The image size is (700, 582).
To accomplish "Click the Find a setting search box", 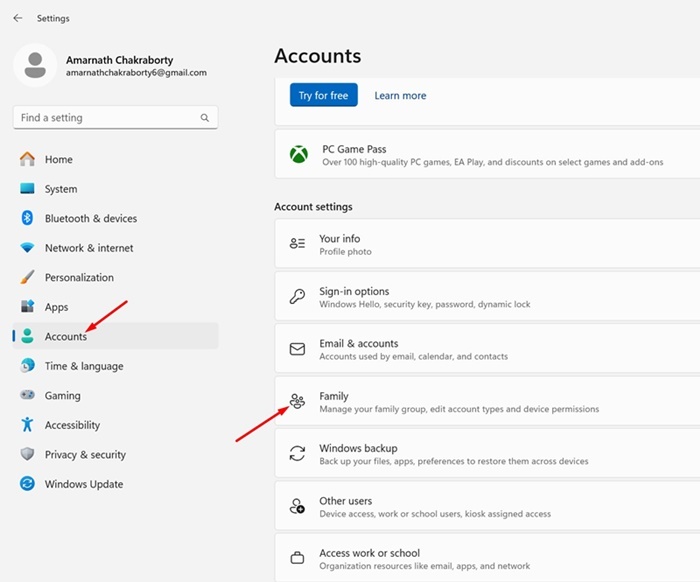I will 116,118.
